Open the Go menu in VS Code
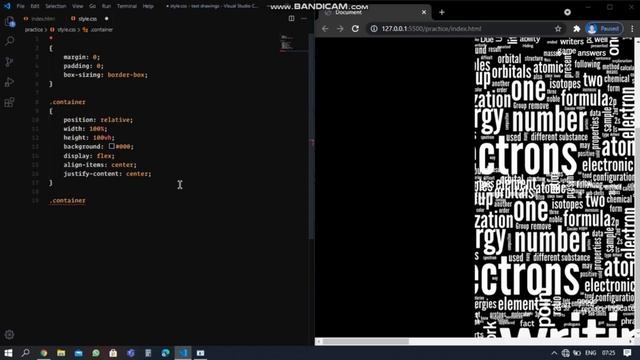Screen dimensions: 640x360 click(x=93, y=6)
